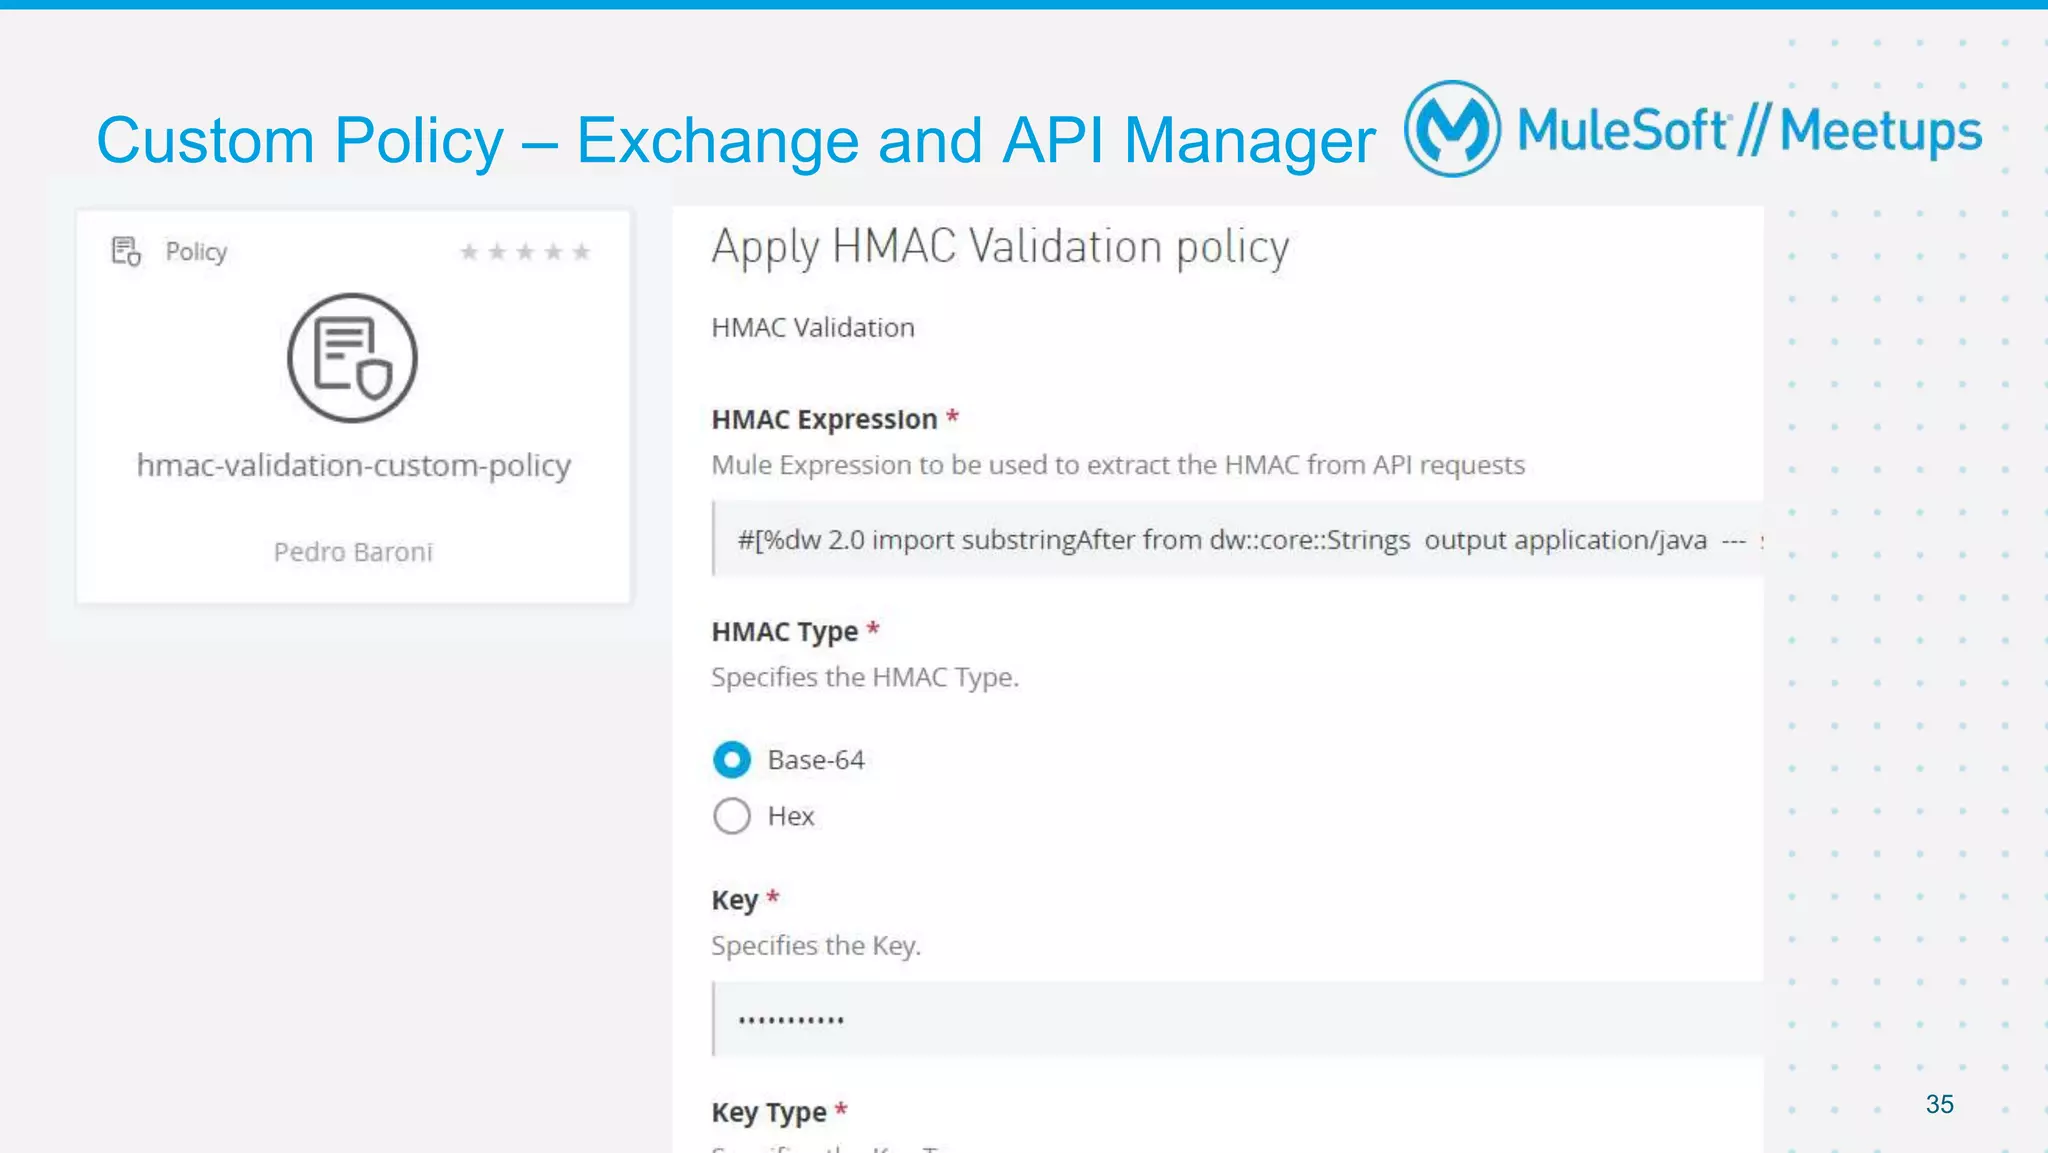Image resolution: width=2048 pixels, height=1153 pixels.
Task: Click the HMAC Expression input field
Action: pos(1238,540)
